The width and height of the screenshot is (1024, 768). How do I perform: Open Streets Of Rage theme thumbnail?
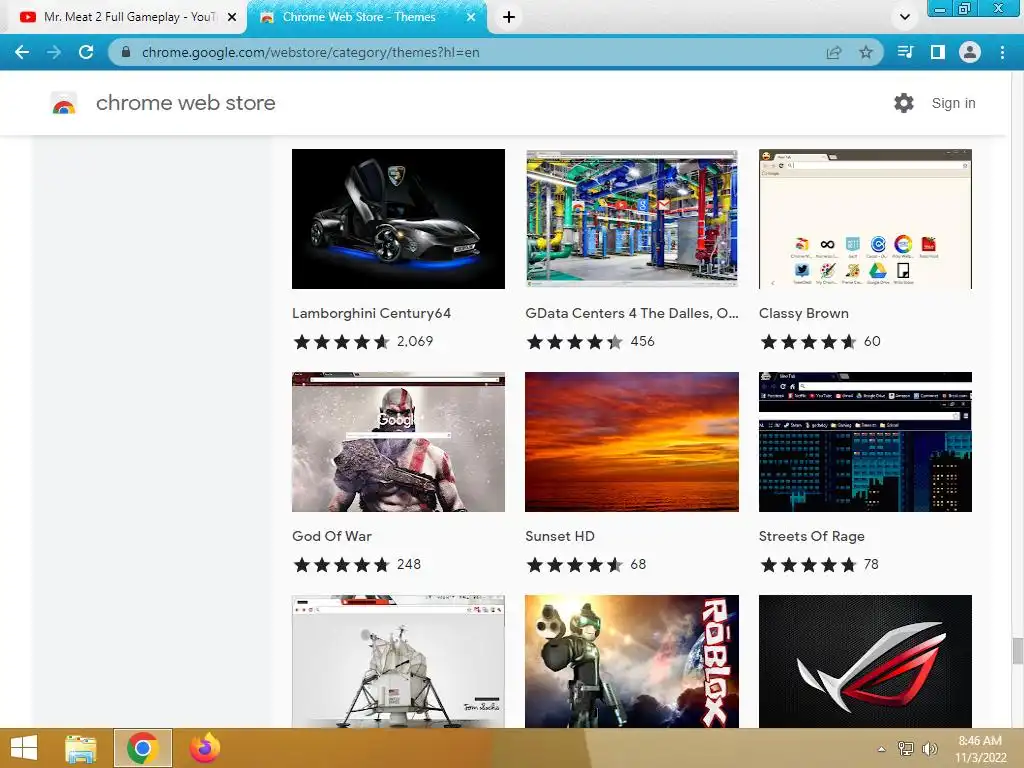[x=865, y=442]
